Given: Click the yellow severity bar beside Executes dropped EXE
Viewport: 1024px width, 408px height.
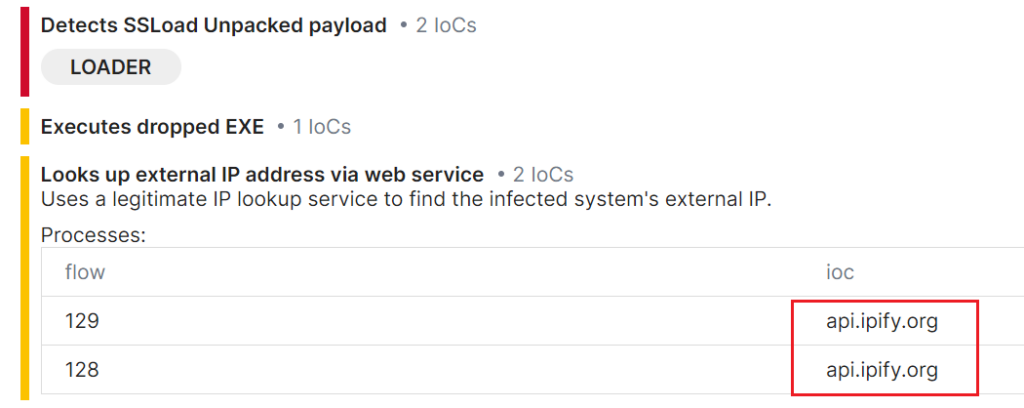Looking at the screenshot, I should click(x=25, y=127).
